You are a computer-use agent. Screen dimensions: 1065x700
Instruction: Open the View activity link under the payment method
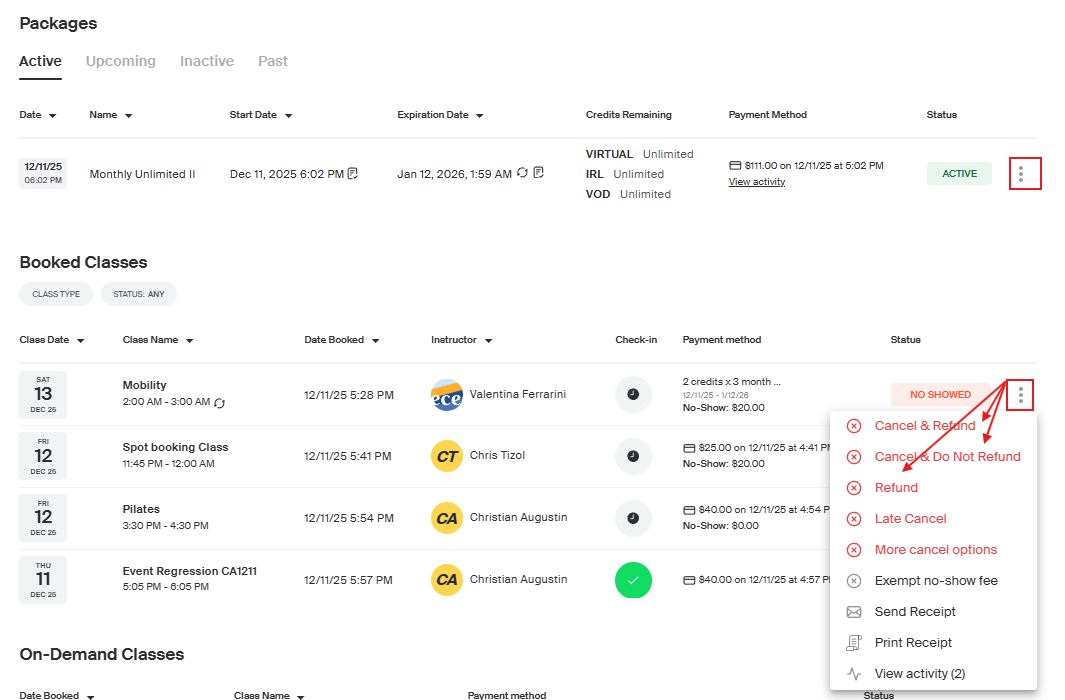[x=757, y=182]
